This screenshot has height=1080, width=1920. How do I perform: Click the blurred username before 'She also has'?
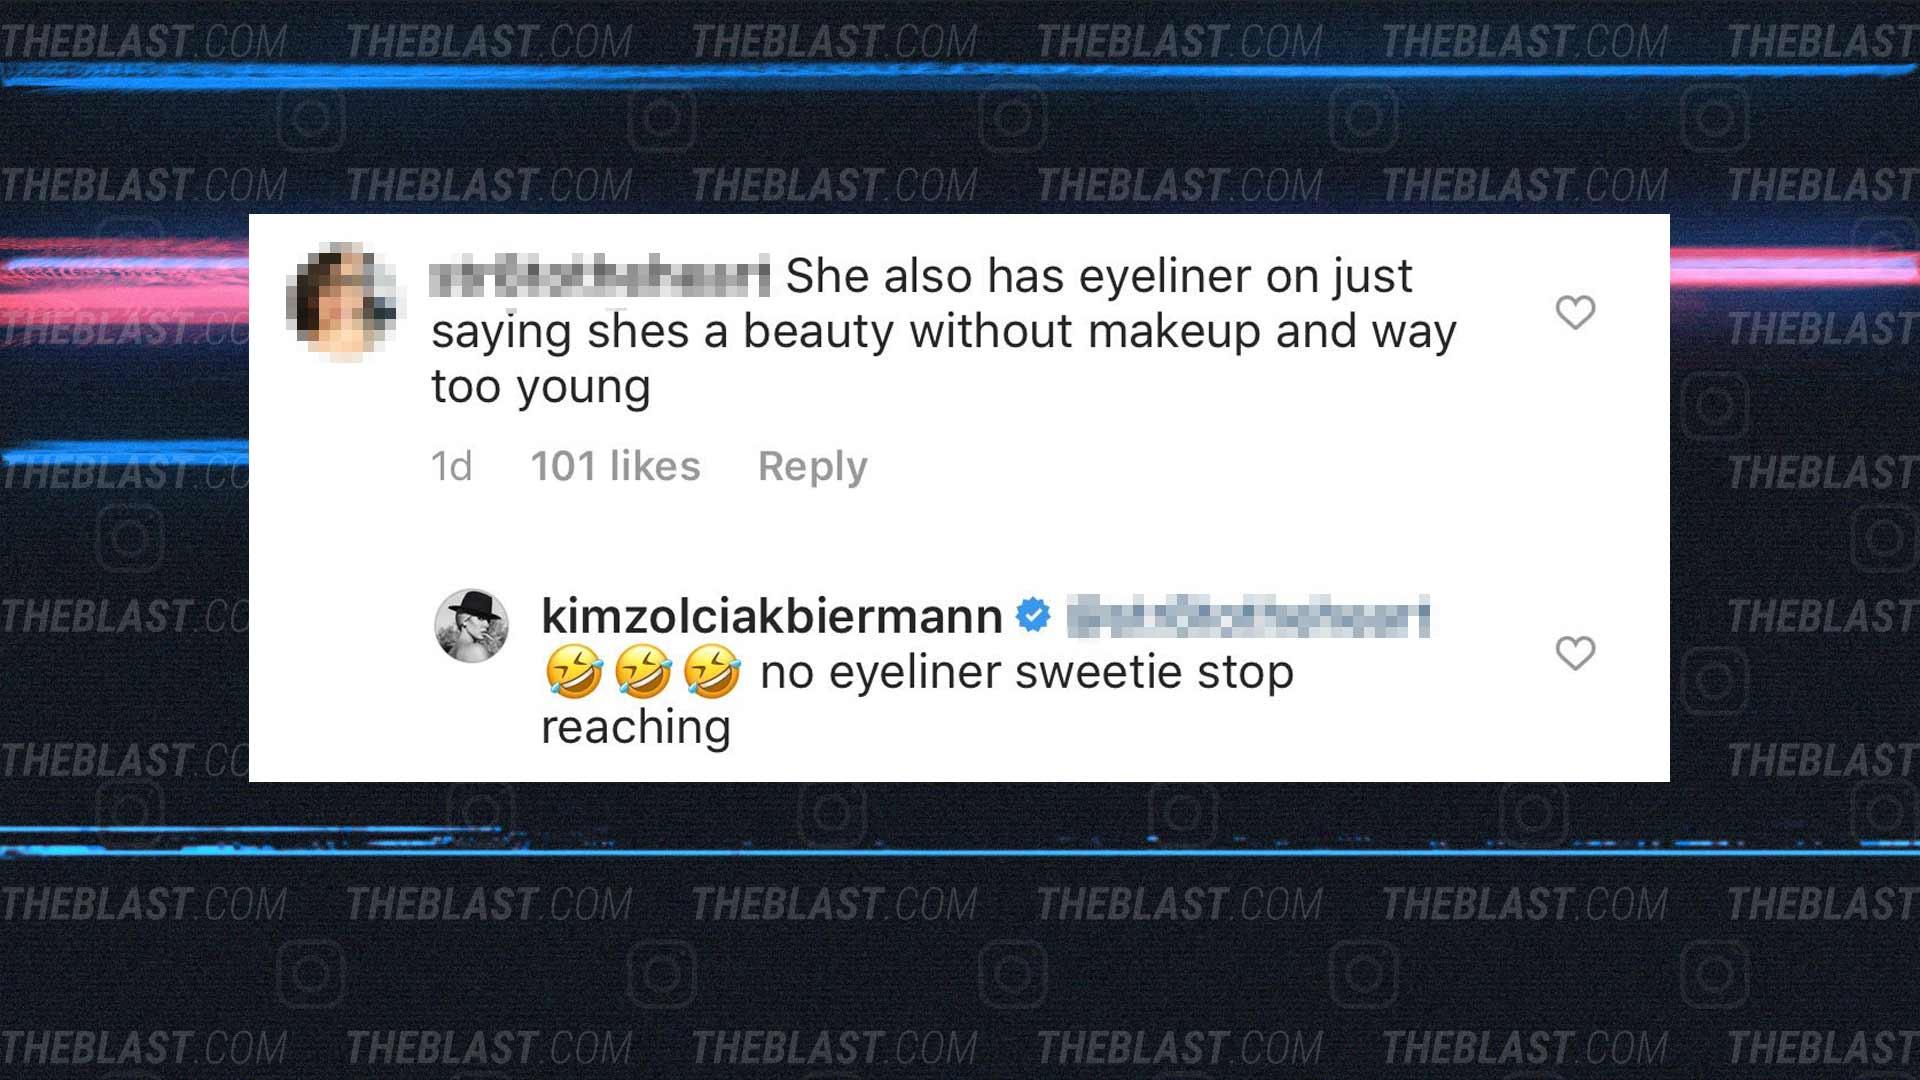[x=600, y=277]
